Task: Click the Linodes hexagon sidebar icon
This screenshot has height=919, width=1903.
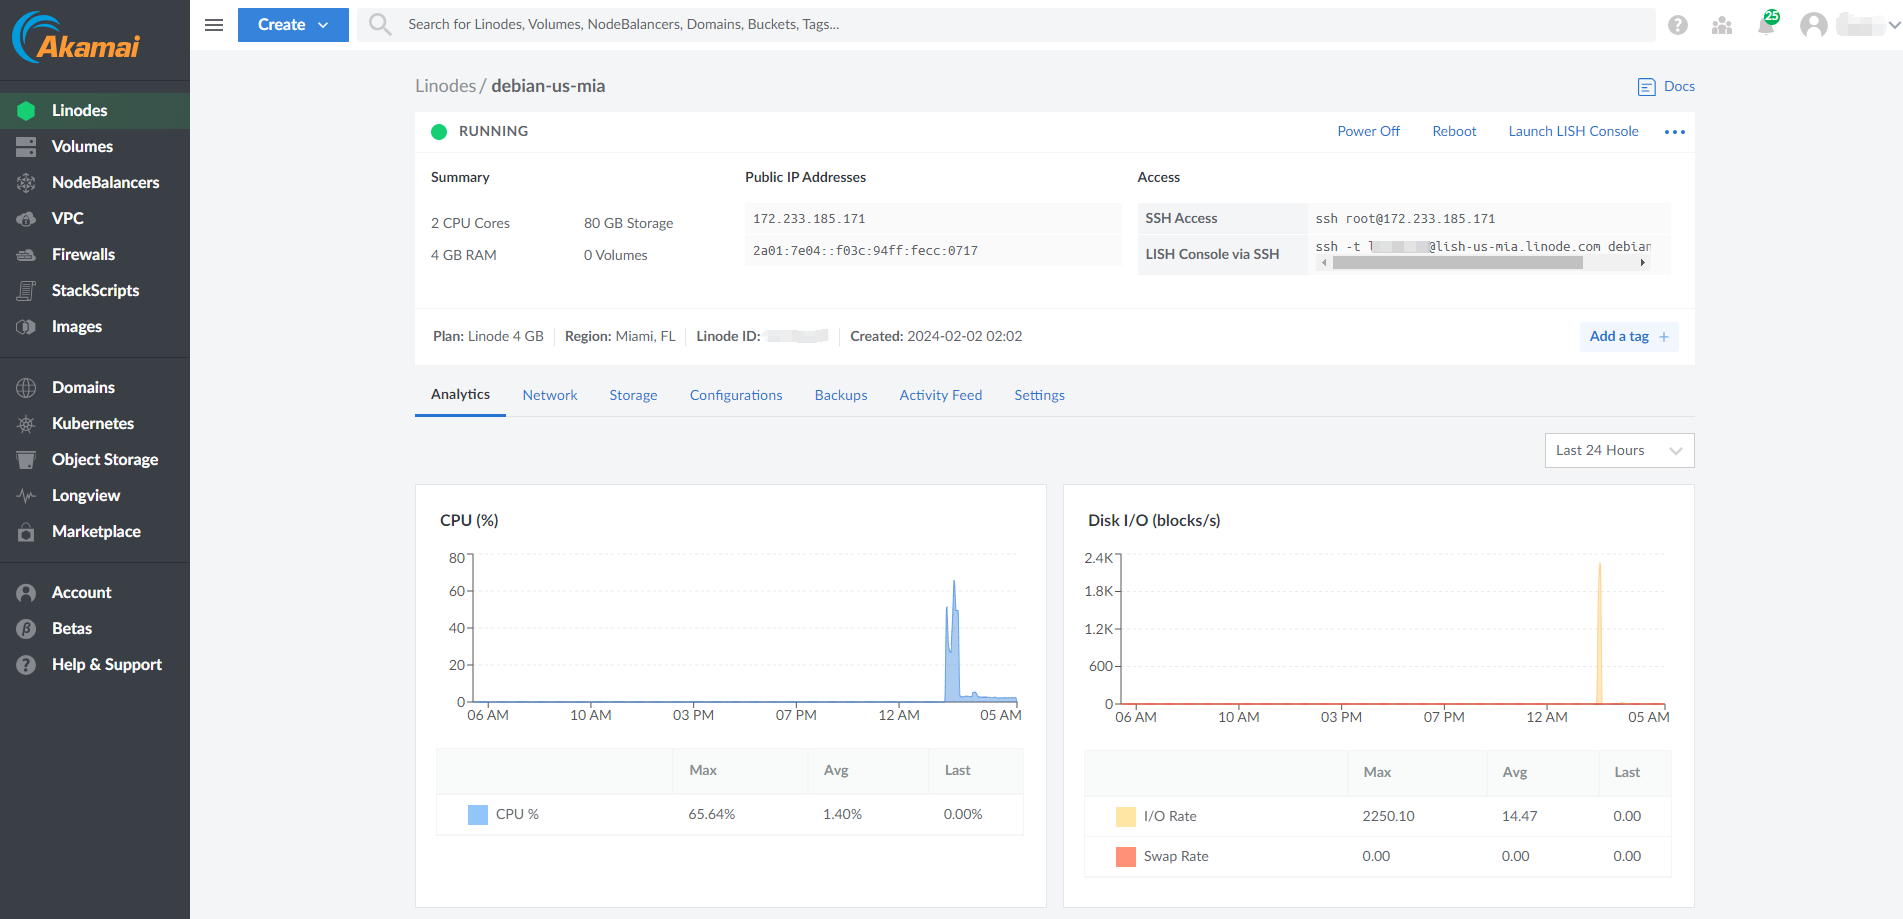Action: (x=26, y=110)
